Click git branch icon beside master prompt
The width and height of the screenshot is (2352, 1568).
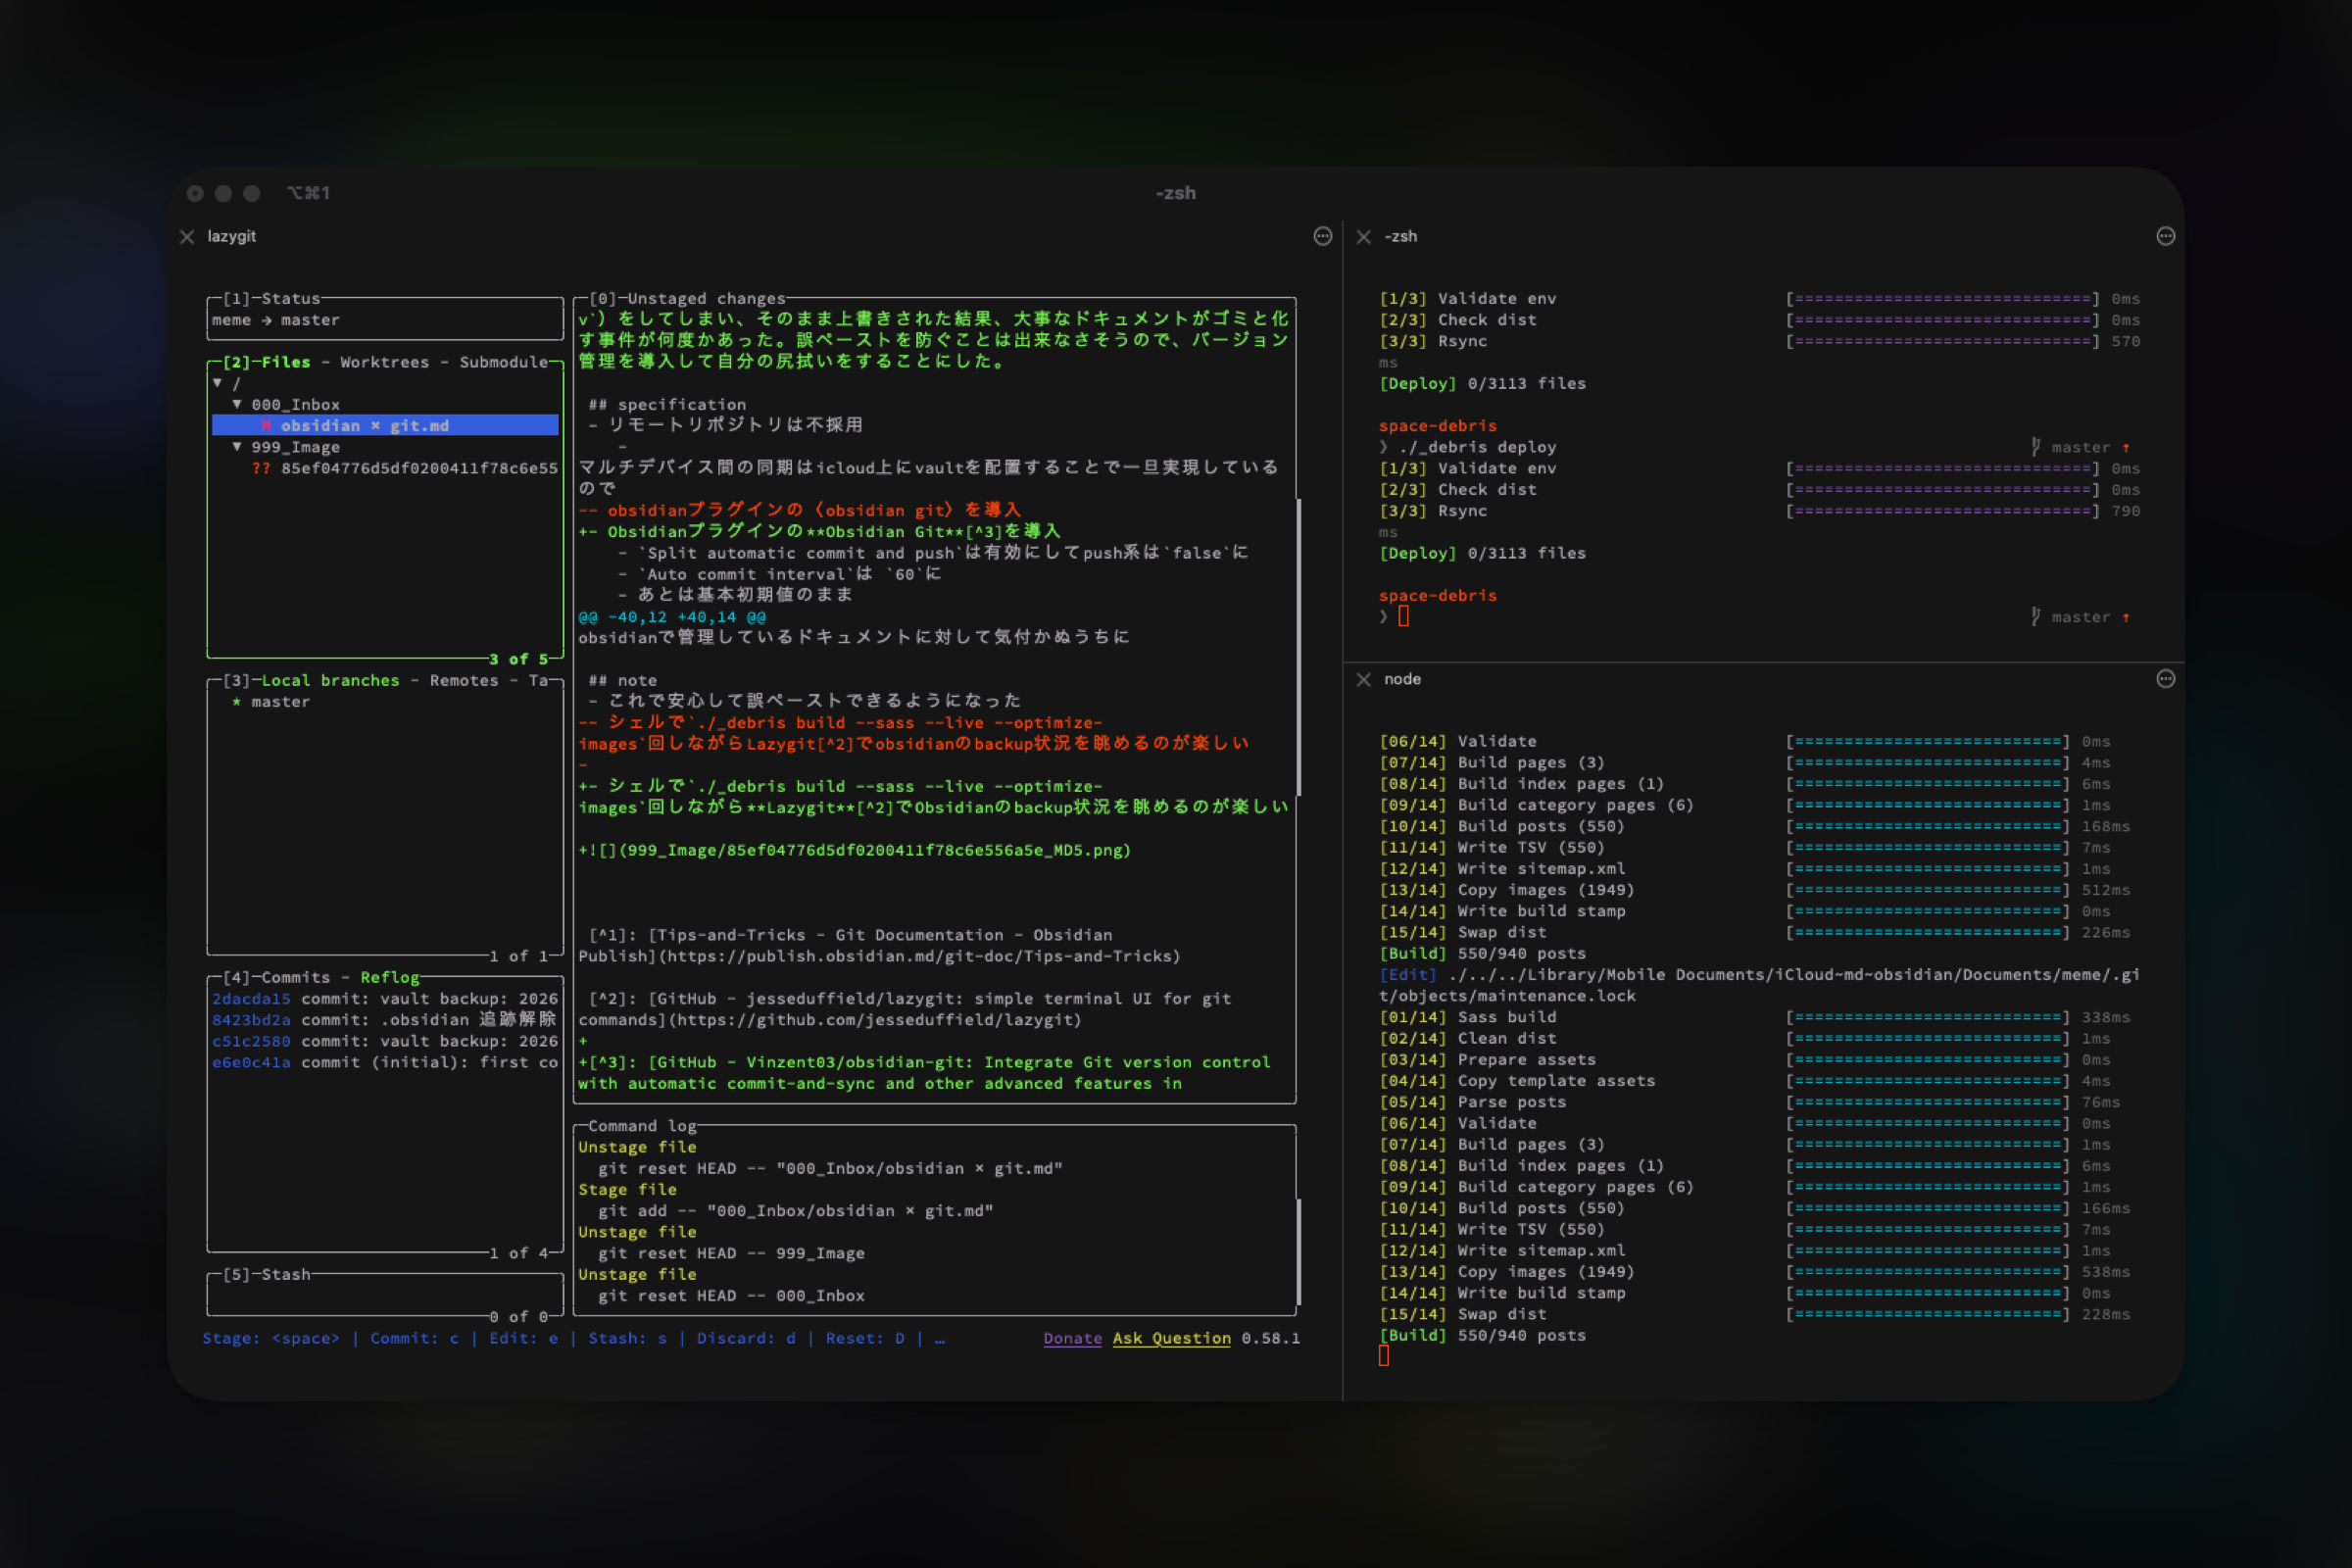pyautogui.click(x=2035, y=617)
